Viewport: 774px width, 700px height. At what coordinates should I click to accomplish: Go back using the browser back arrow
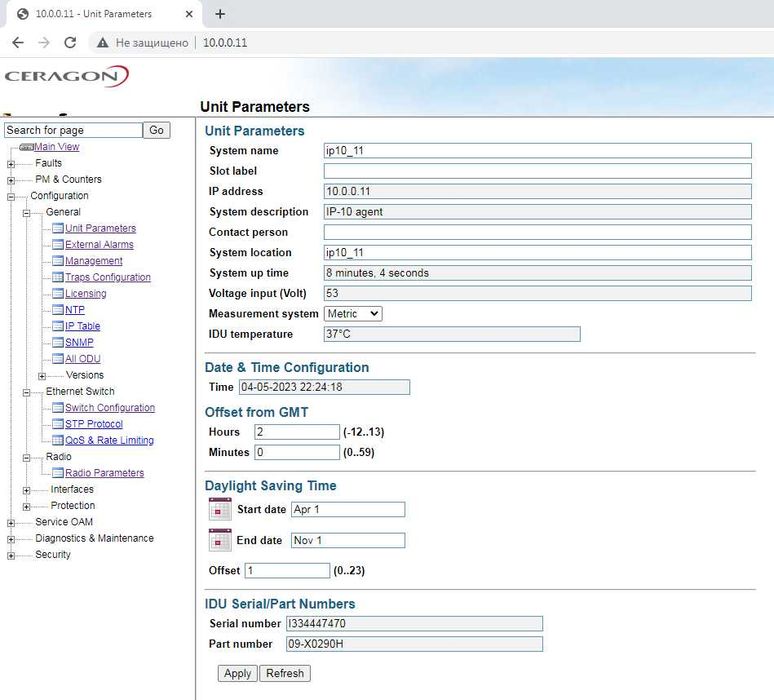[18, 42]
